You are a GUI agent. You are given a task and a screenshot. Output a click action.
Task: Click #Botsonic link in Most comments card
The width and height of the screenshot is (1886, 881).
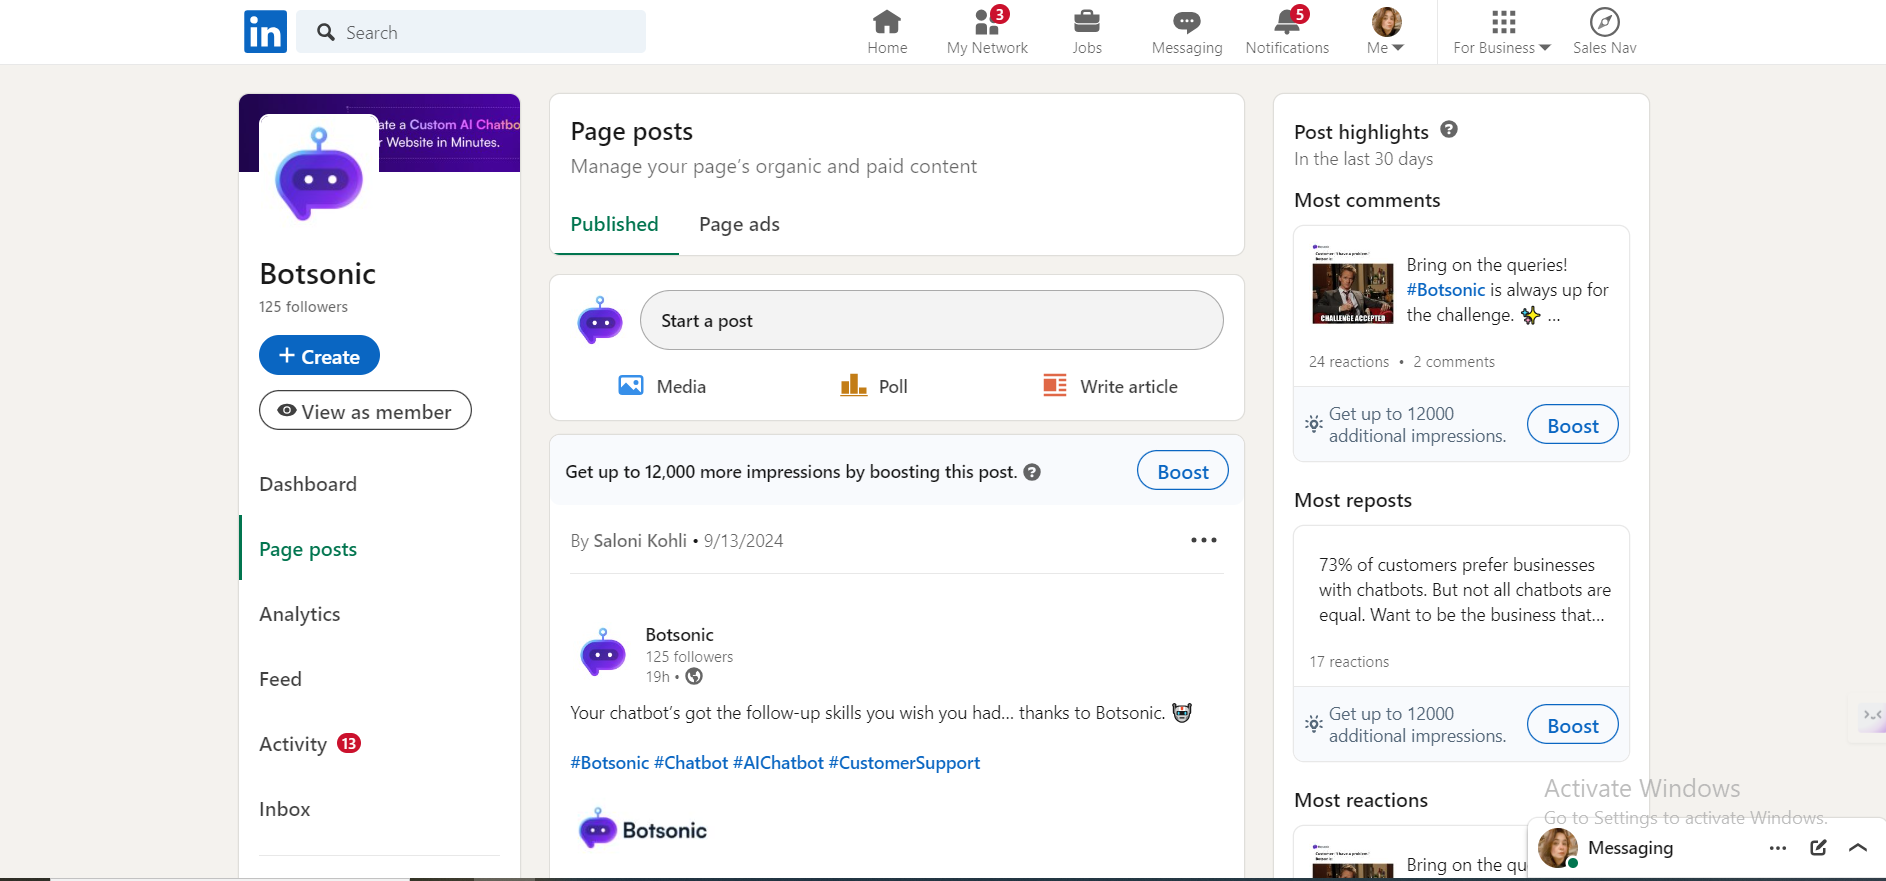point(1446,290)
